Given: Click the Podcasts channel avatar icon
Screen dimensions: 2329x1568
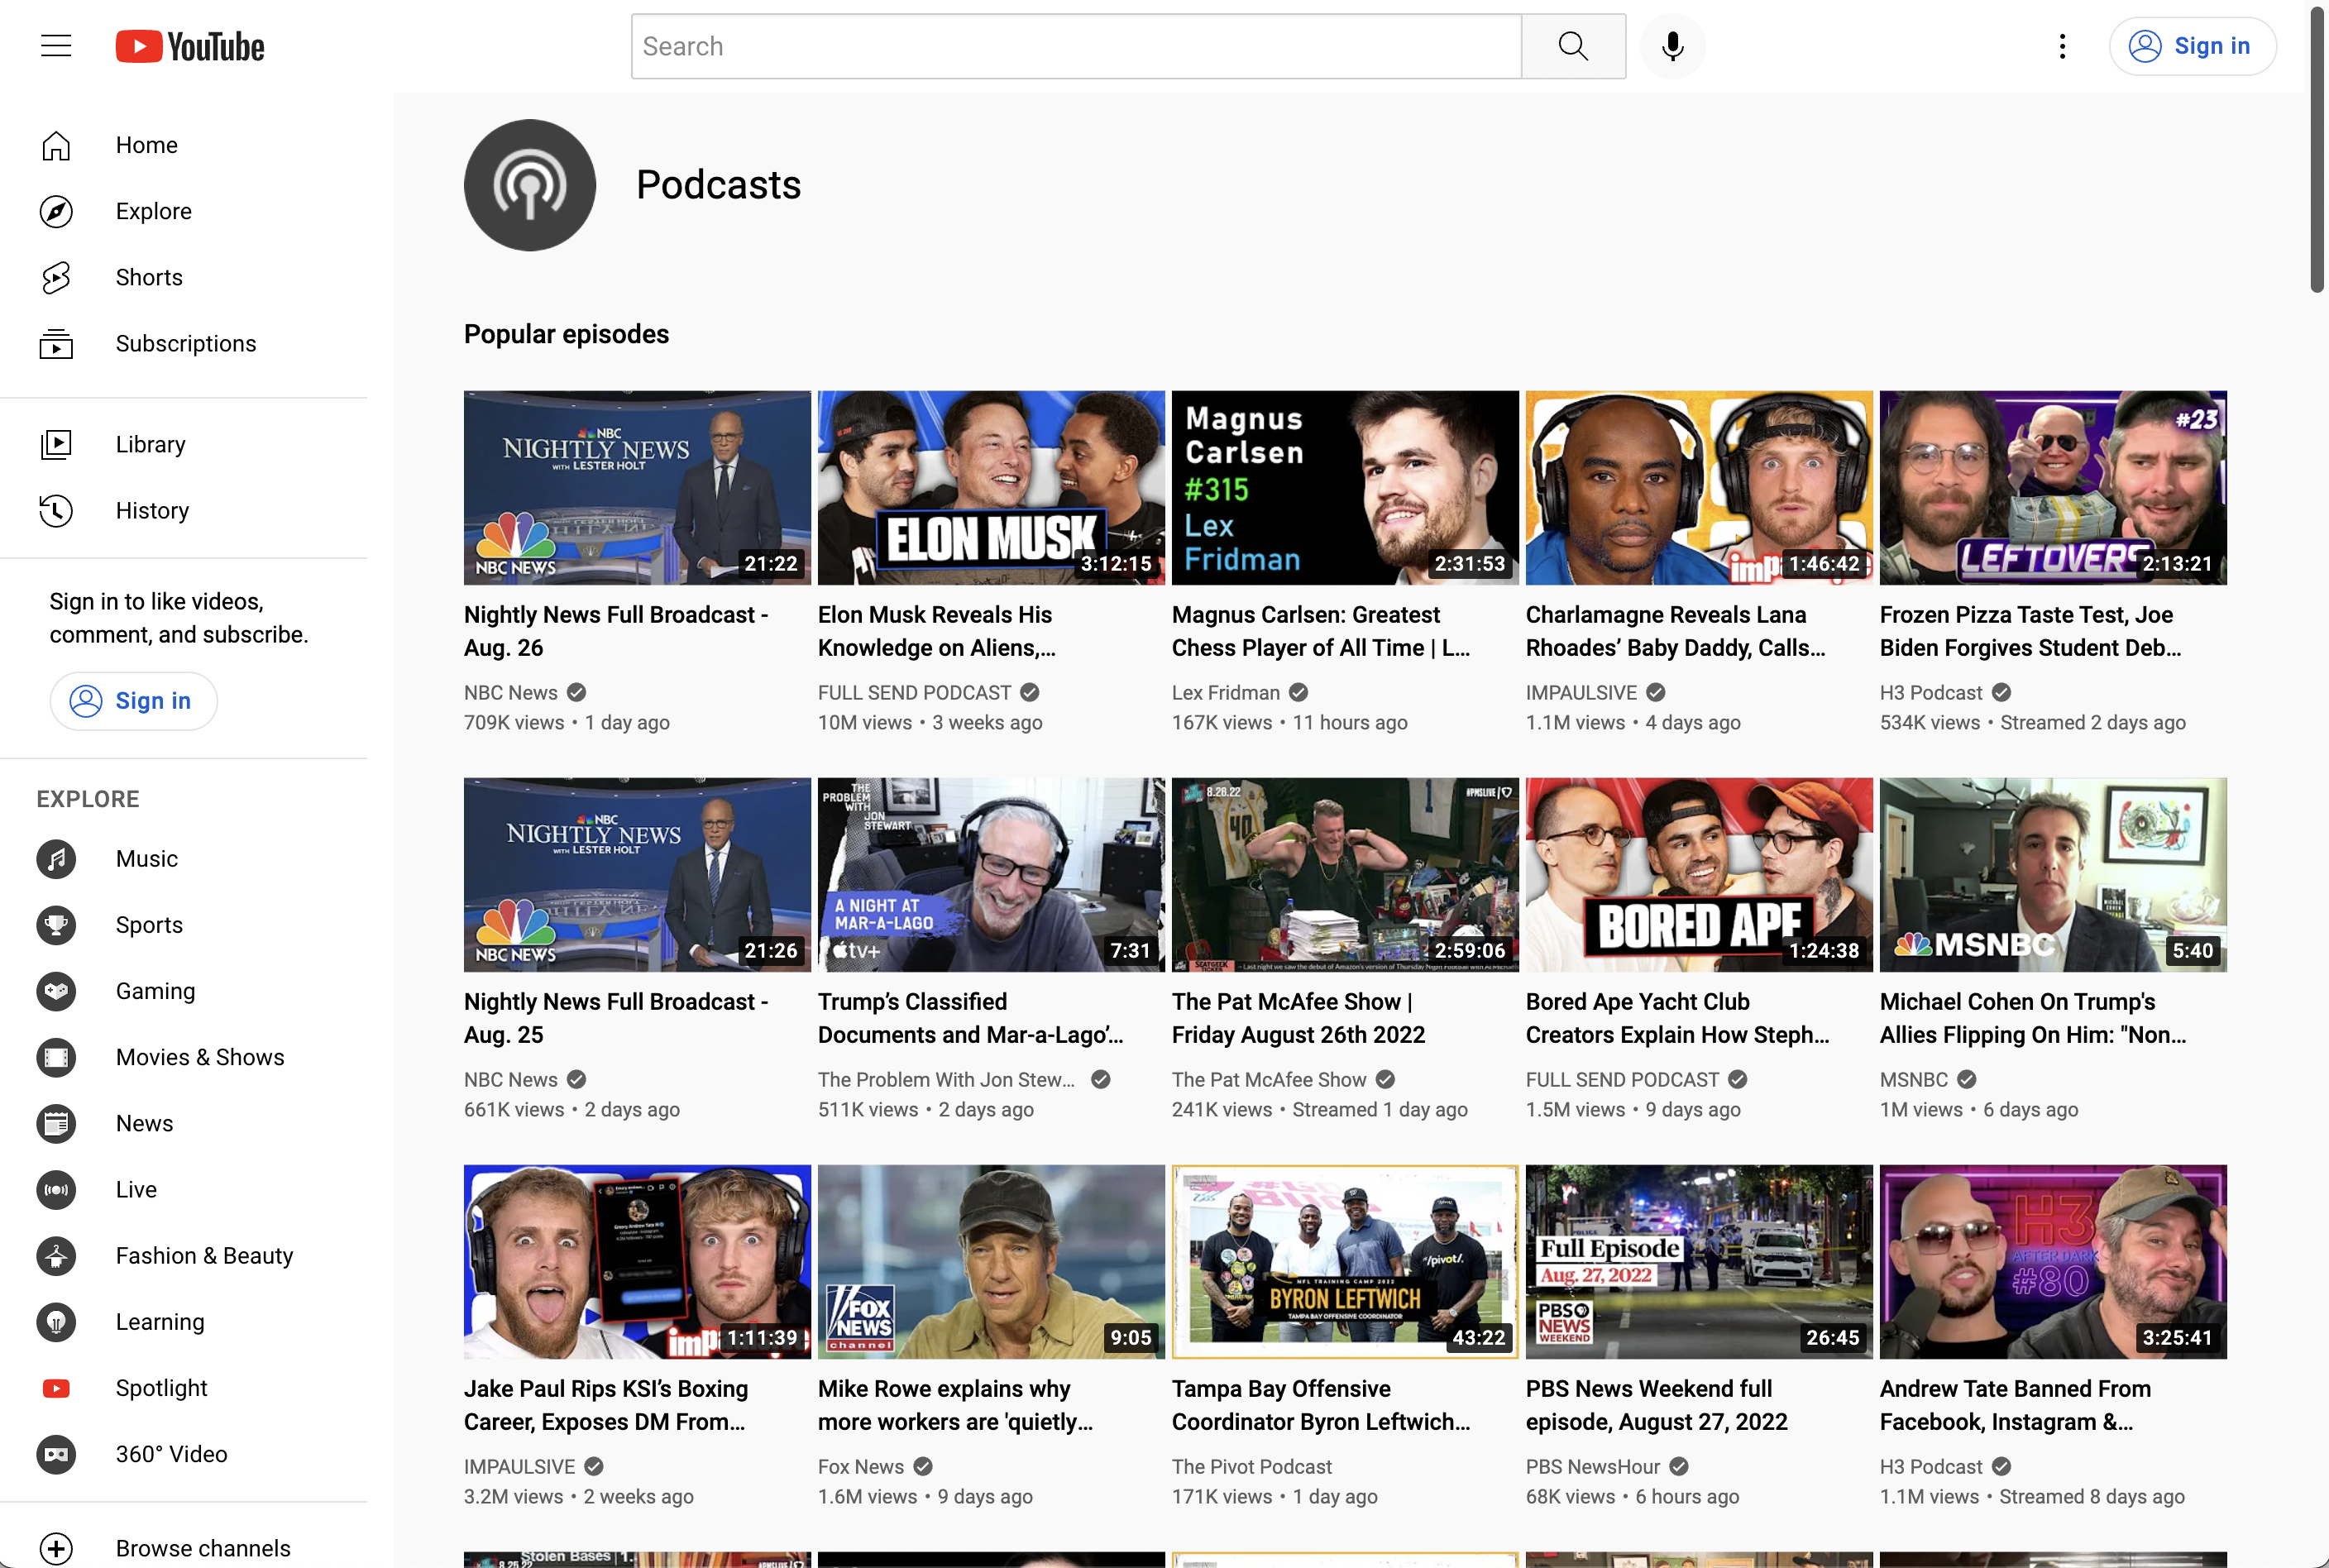Looking at the screenshot, I should tap(529, 185).
